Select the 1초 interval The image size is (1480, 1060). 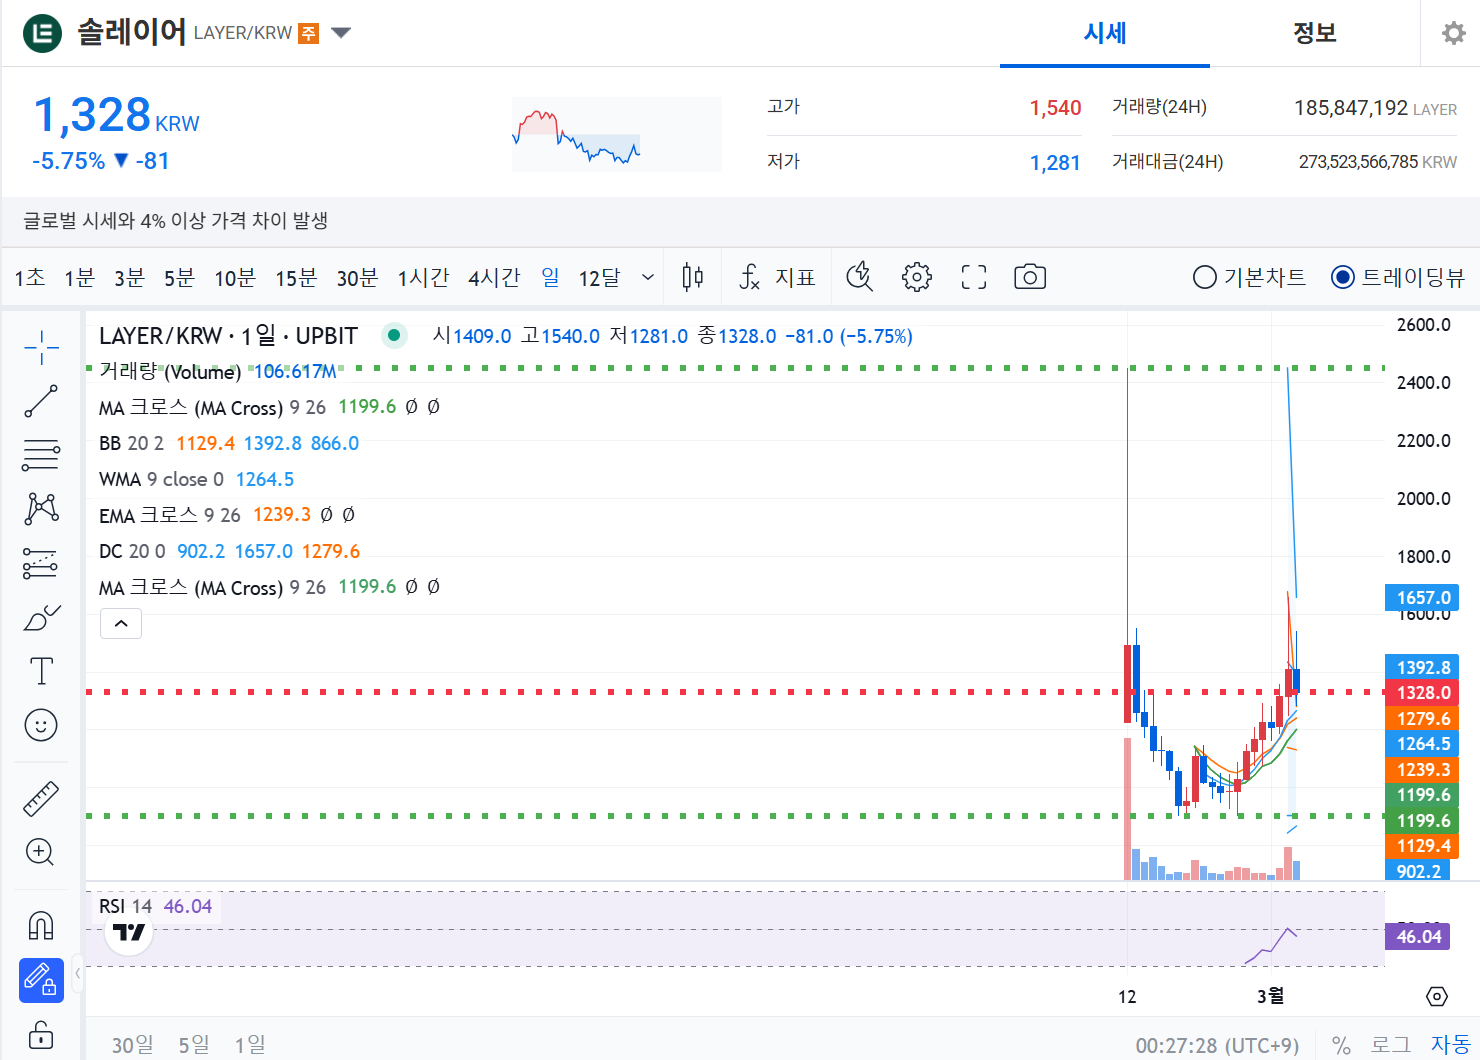click(x=30, y=277)
